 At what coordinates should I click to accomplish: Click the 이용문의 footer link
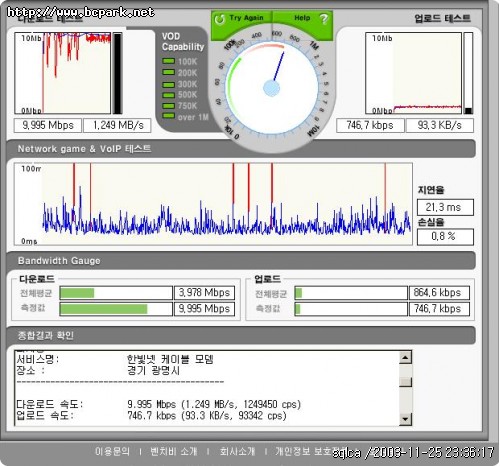[x=112, y=451]
